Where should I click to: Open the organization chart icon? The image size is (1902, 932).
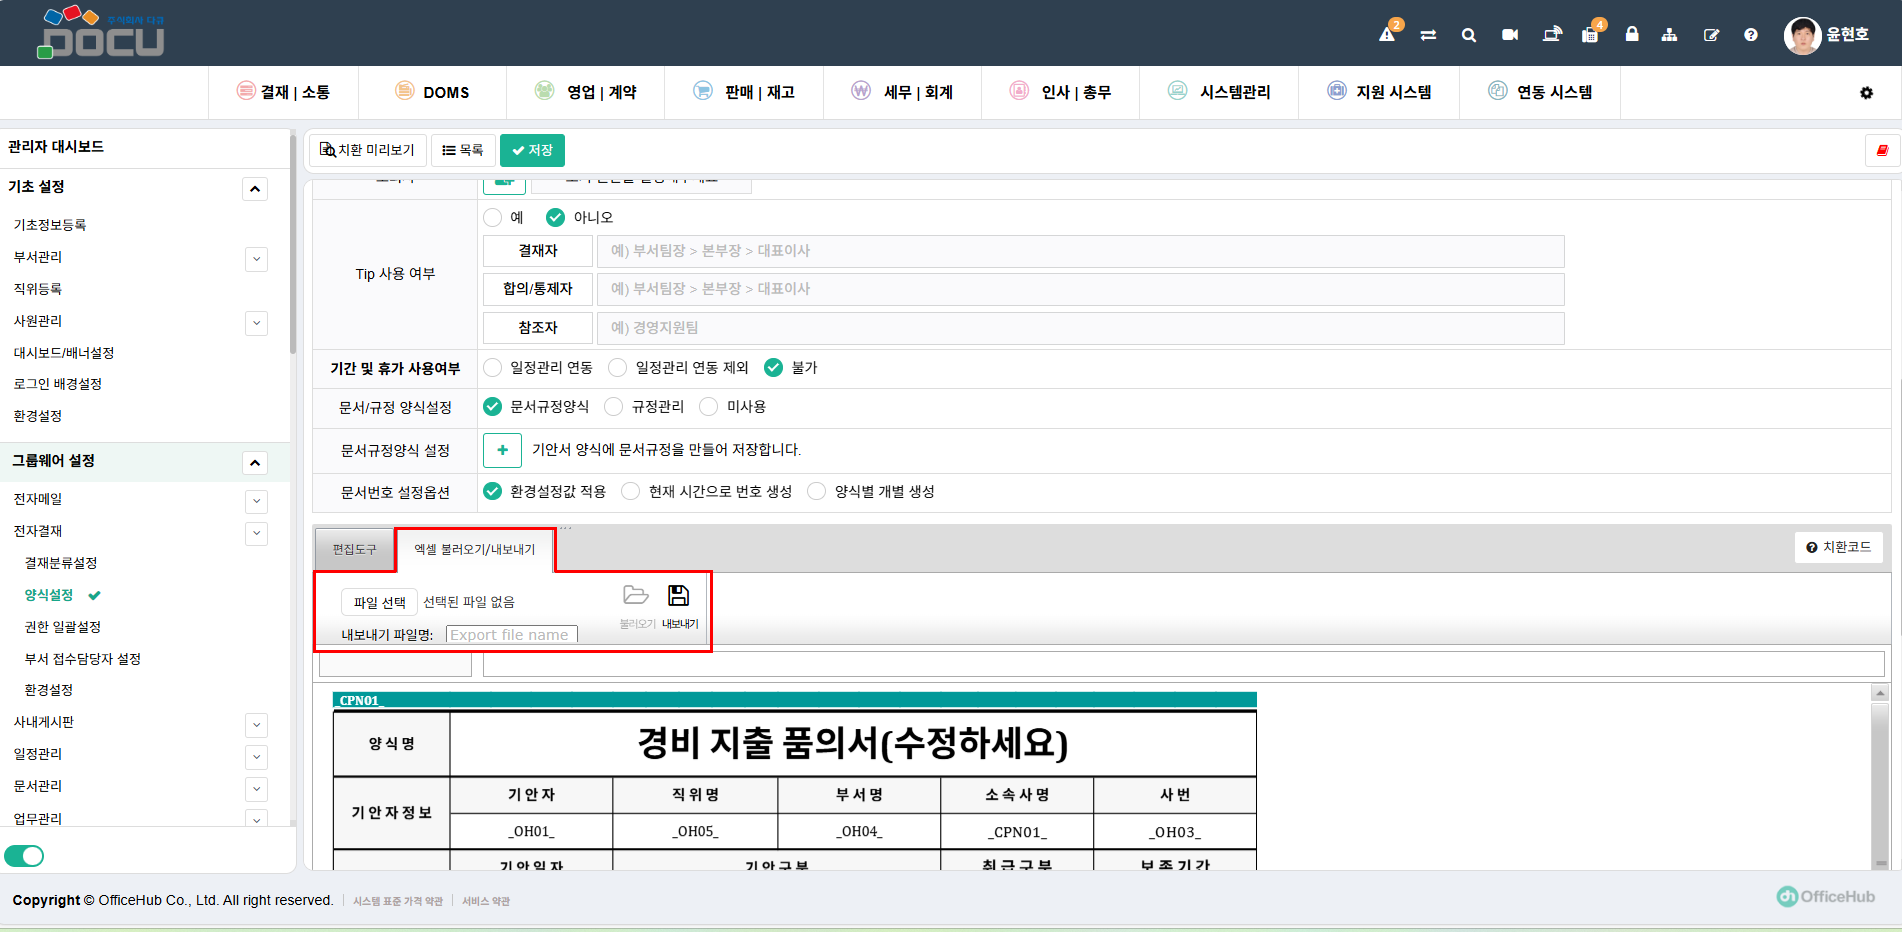[1670, 35]
